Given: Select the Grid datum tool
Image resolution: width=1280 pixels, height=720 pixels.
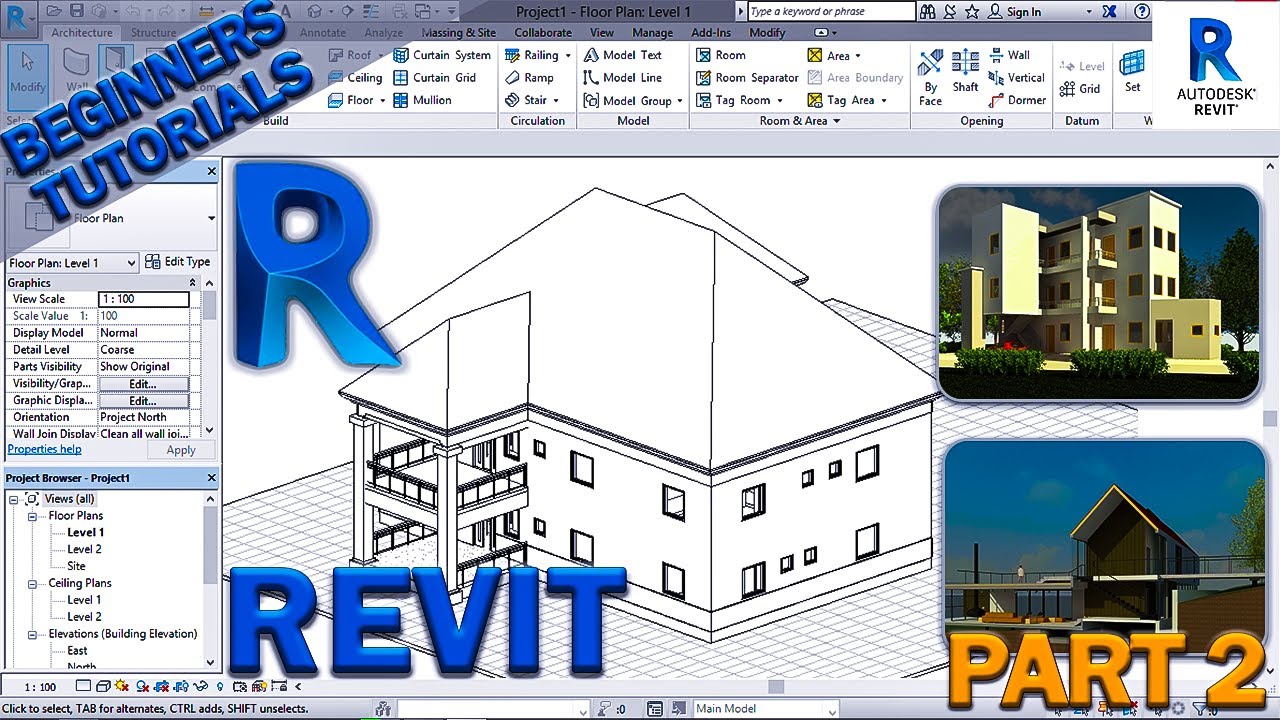Looking at the screenshot, I should click(x=1080, y=89).
